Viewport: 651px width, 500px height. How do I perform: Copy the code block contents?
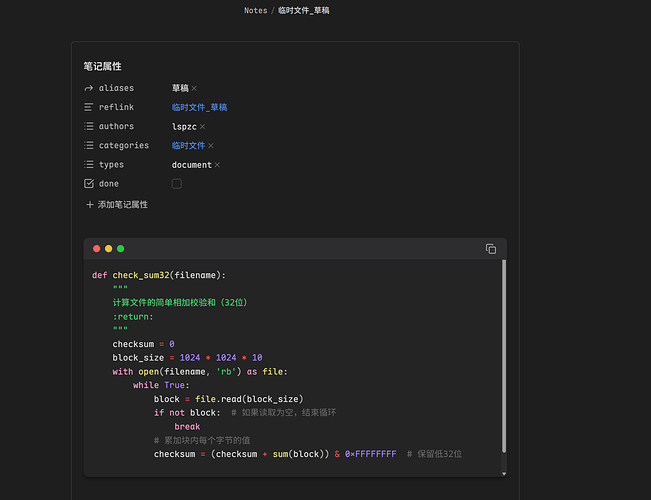tap(491, 249)
